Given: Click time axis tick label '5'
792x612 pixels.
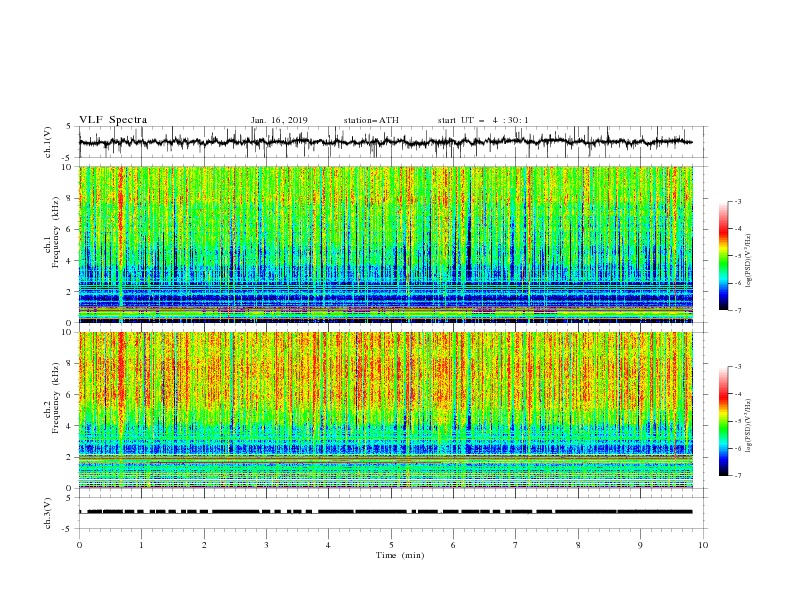Looking at the screenshot, I should point(391,545).
